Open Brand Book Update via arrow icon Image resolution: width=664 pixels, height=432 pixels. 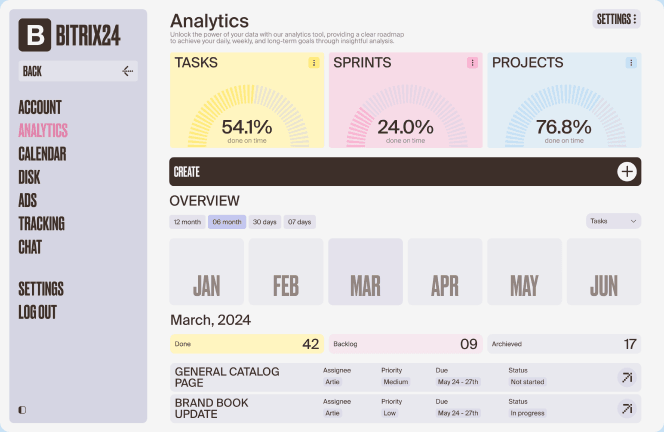pos(627,408)
